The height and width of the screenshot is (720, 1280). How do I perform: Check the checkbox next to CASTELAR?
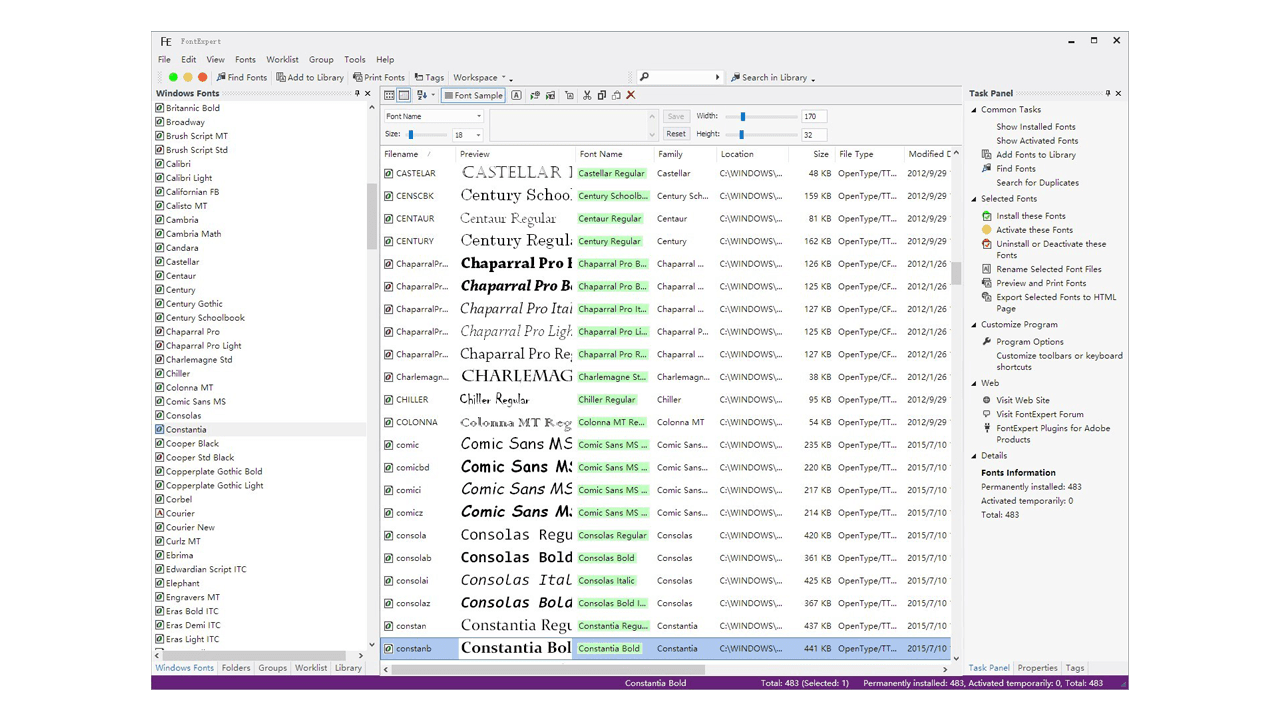tap(388, 173)
